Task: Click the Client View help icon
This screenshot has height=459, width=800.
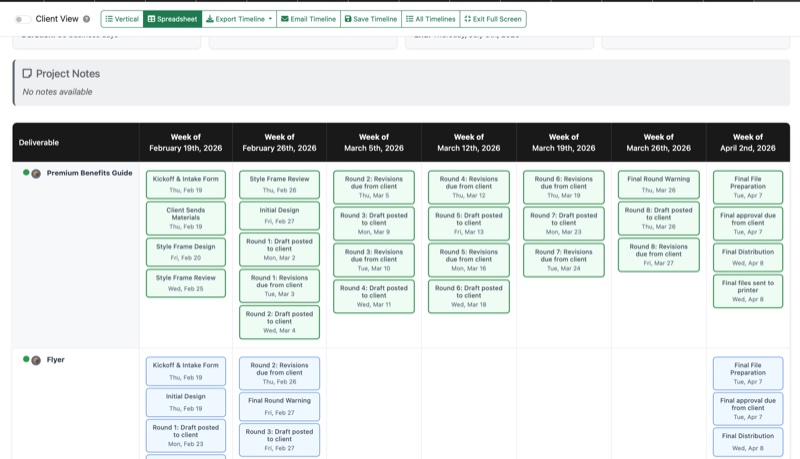Action: 87,19
